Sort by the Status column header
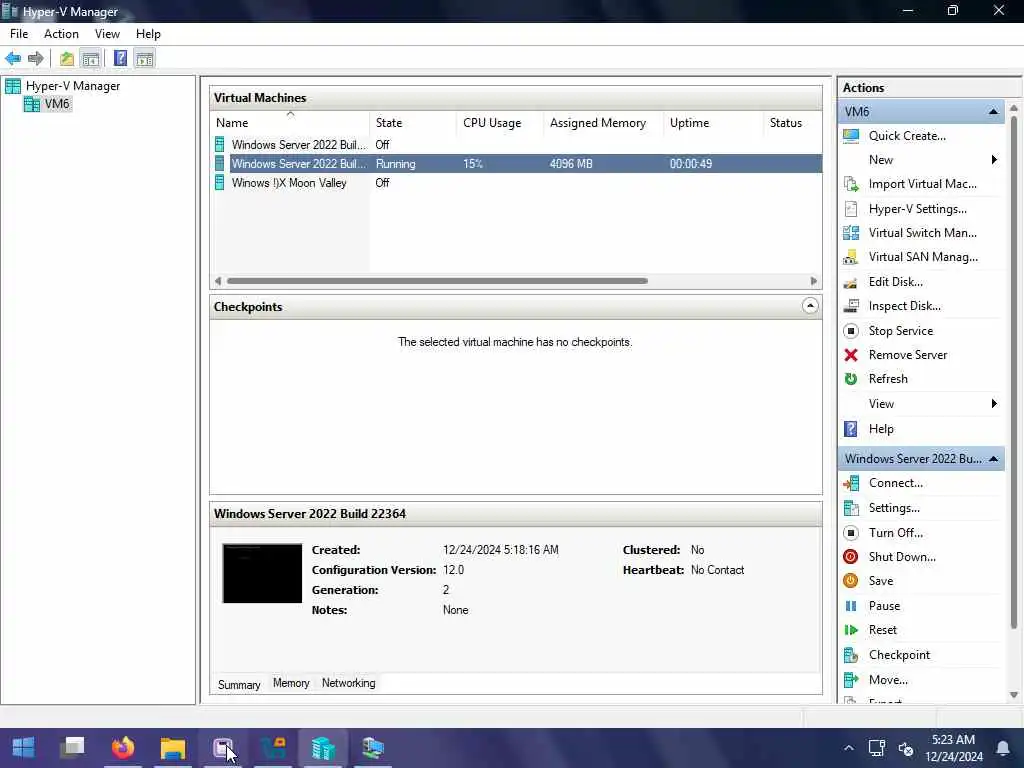This screenshot has height=768, width=1024. tap(792, 123)
